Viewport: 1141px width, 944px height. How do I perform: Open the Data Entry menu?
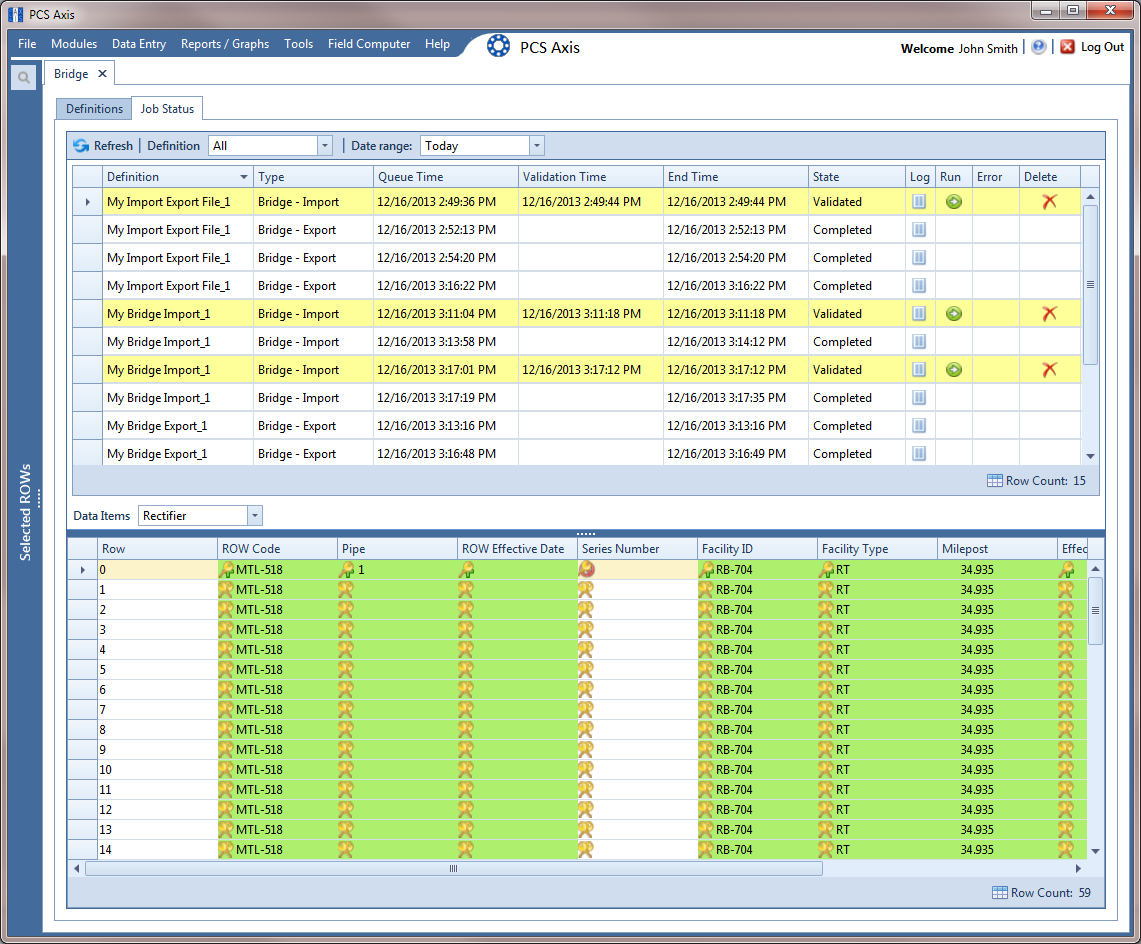pyautogui.click(x=139, y=44)
